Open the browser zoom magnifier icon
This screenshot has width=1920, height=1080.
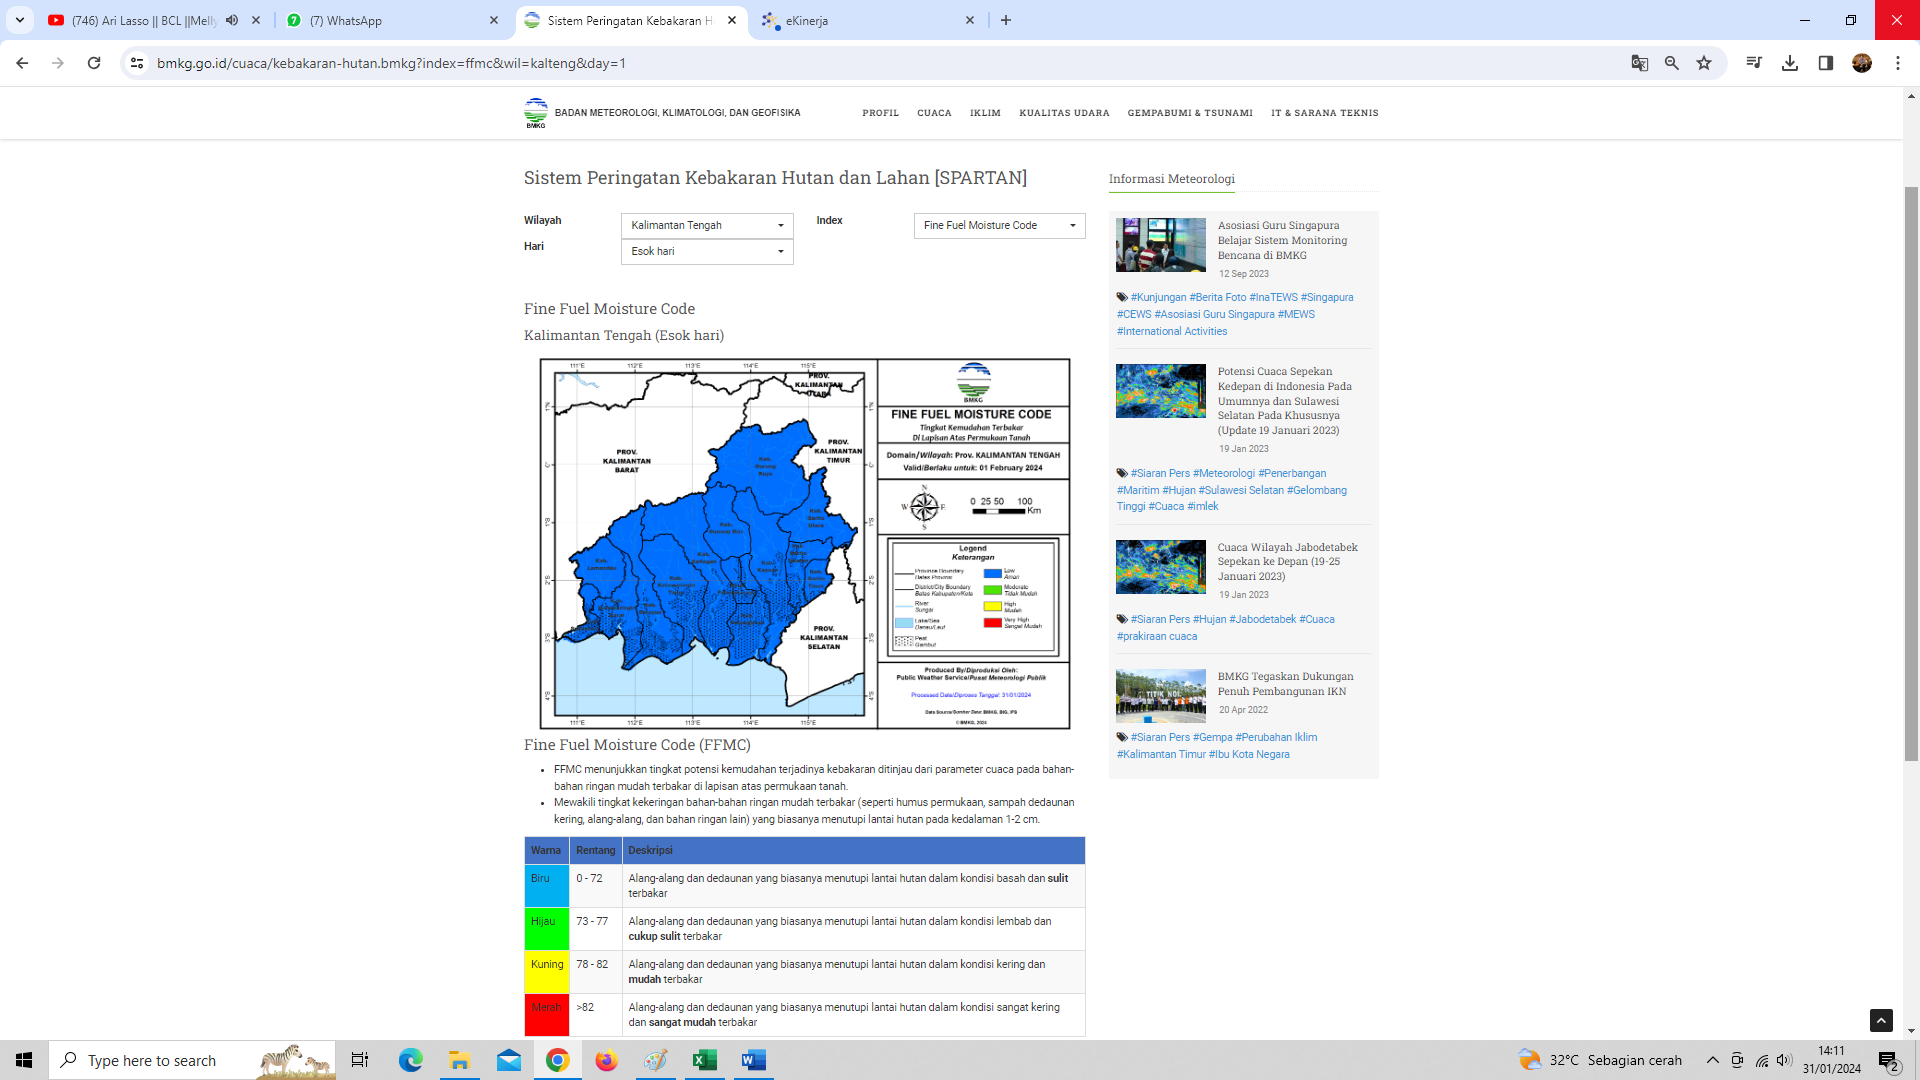(1672, 63)
